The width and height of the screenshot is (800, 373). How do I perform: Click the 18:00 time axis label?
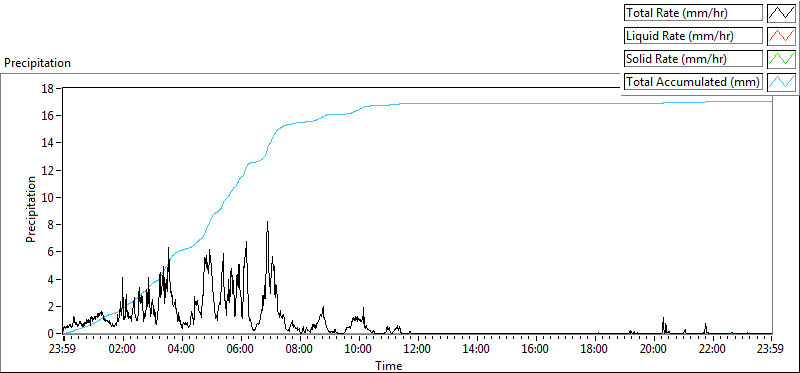595,350
